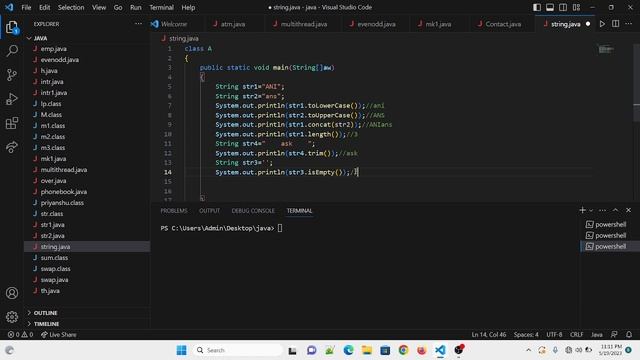640x360 pixels.
Task: Toggle panel layout icon in title bar
Action: click(x=550, y=7)
